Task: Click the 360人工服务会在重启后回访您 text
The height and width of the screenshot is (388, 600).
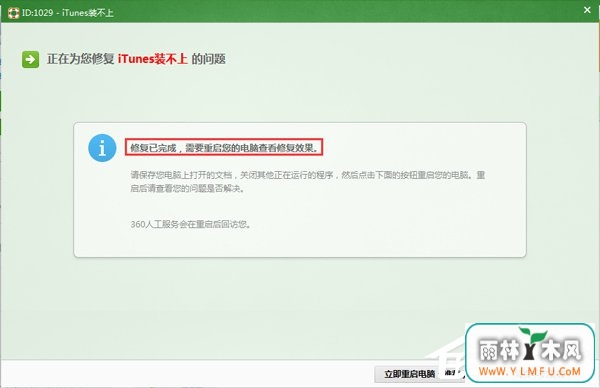Action: click(x=191, y=224)
